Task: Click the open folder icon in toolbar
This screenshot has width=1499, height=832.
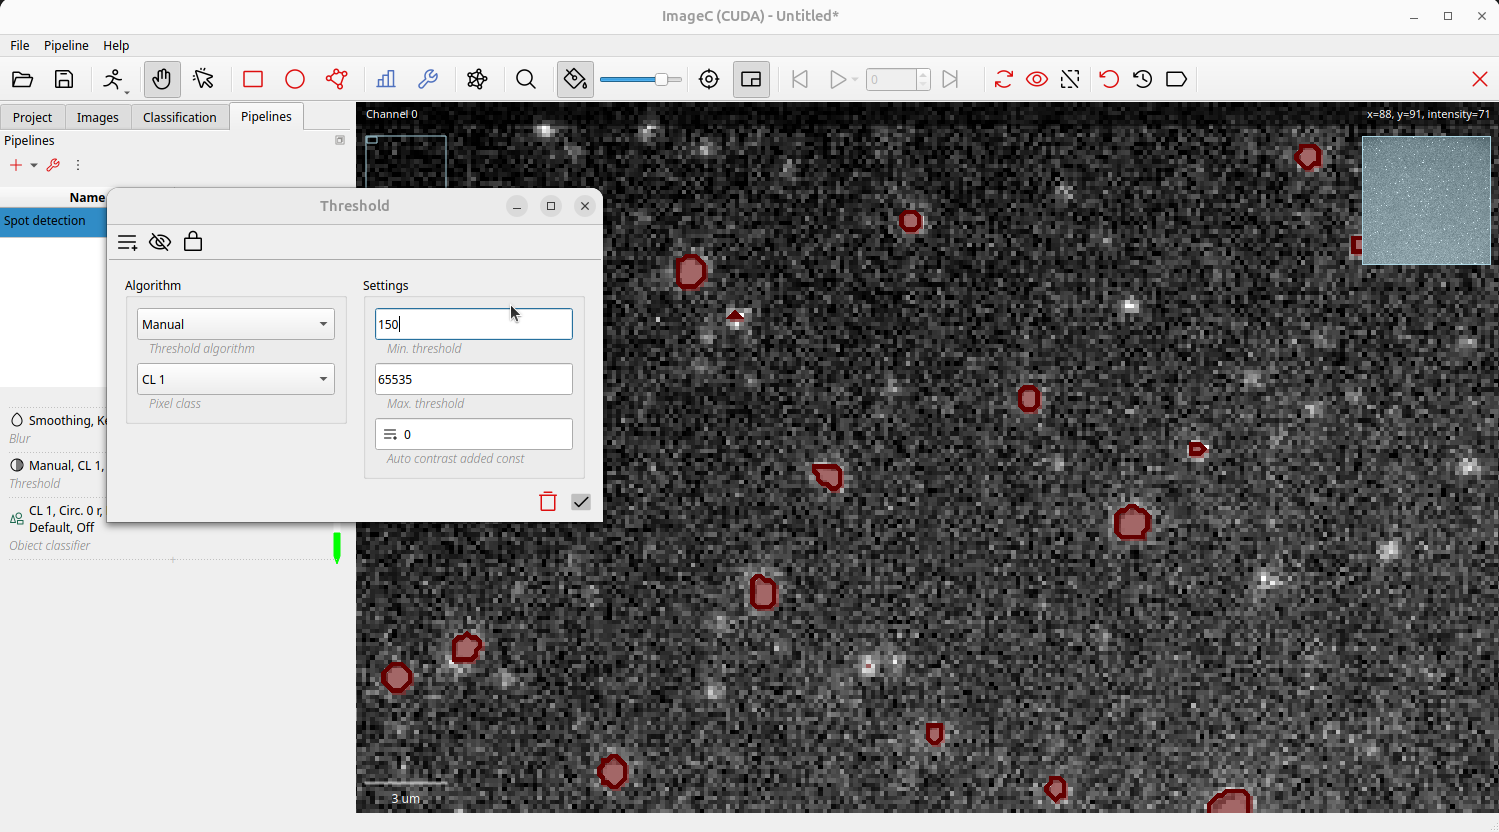Action: [x=22, y=80]
